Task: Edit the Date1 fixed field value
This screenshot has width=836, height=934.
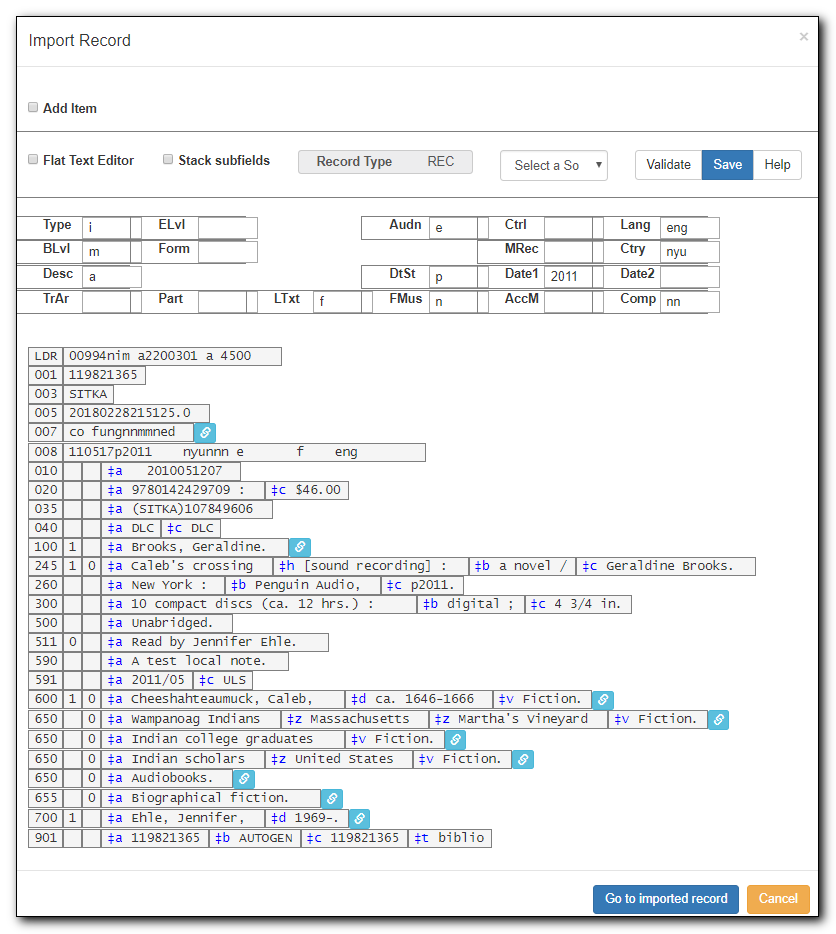Action: tap(568, 276)
